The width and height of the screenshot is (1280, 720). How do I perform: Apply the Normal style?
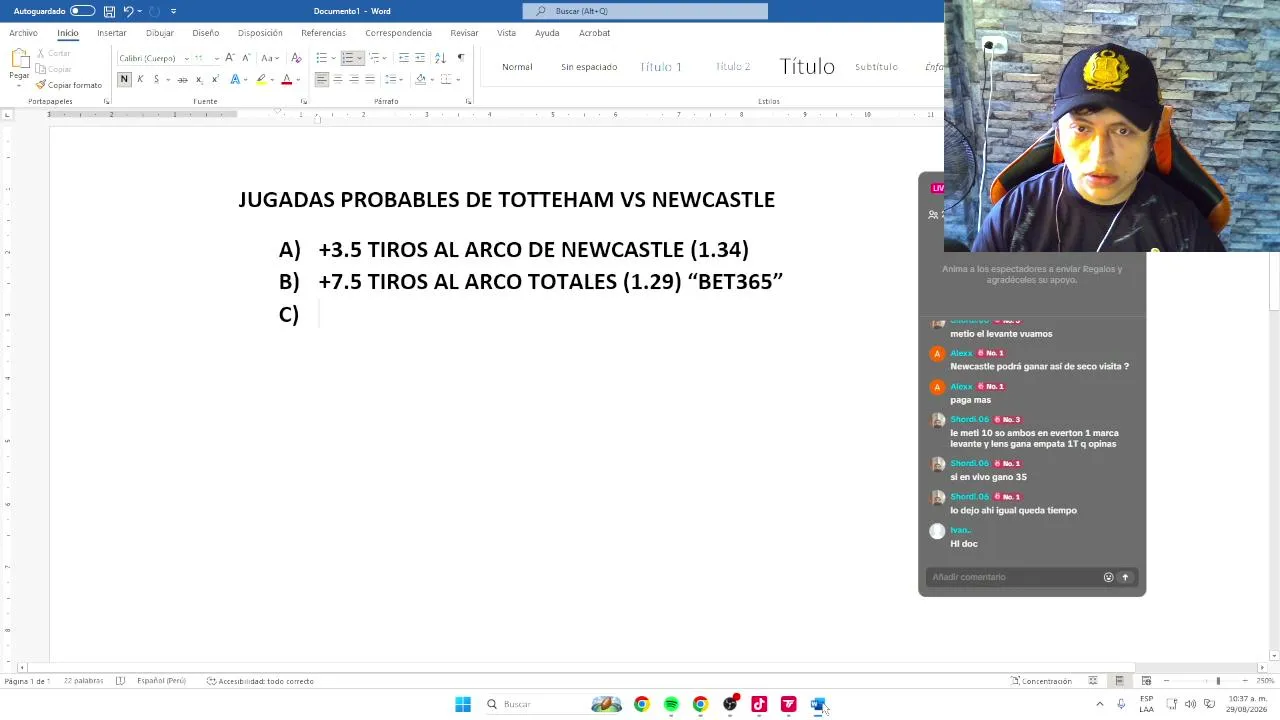[x=517, y=67]
